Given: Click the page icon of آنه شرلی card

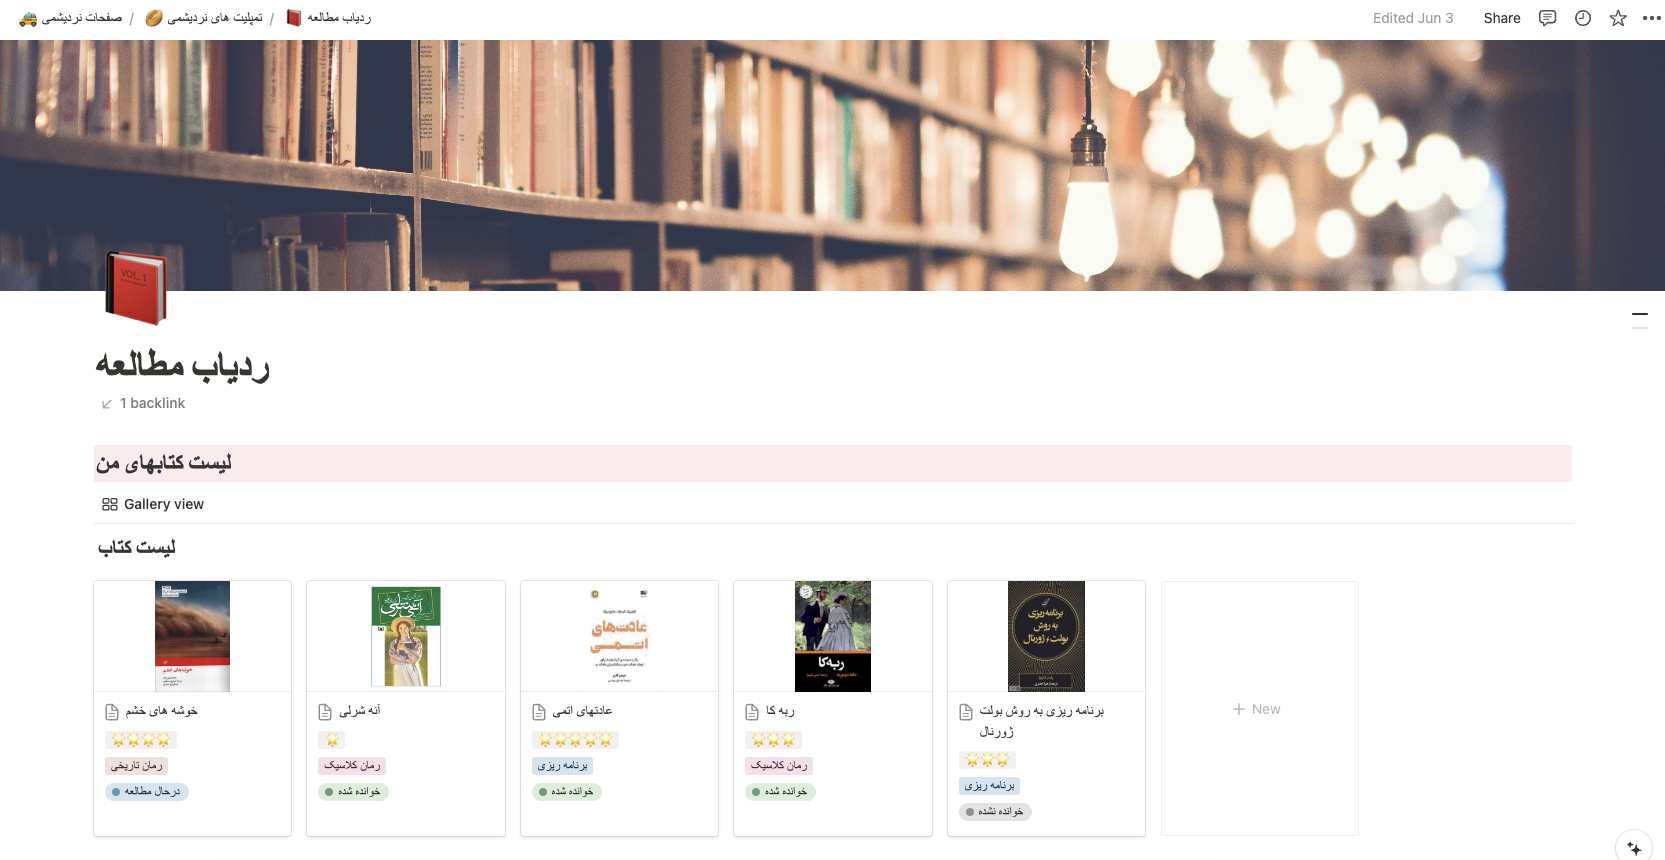Looking at the screenshot, I should (x=325, y=712).
